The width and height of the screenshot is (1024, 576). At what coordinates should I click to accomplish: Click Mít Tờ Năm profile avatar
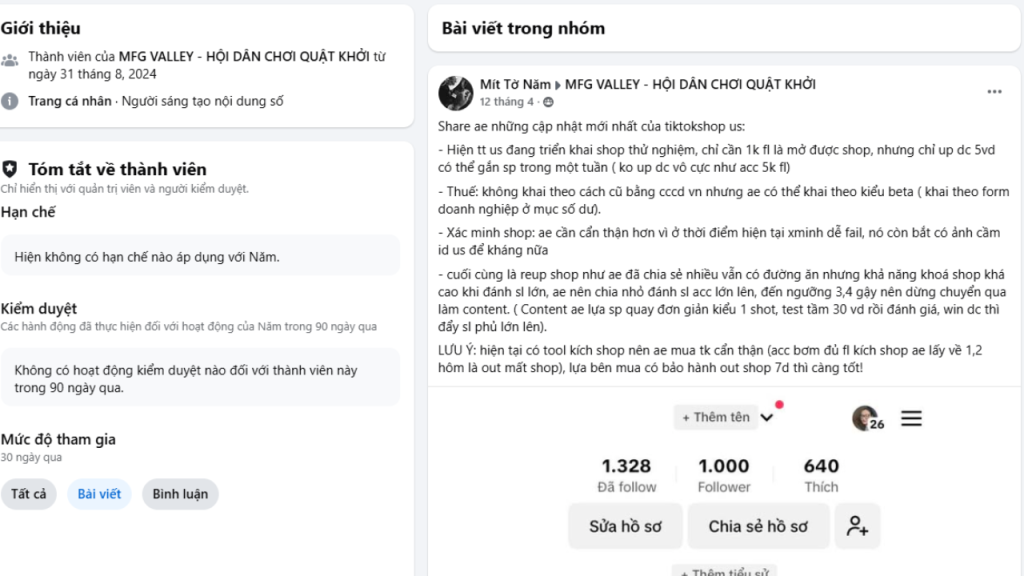click(456, 92)
